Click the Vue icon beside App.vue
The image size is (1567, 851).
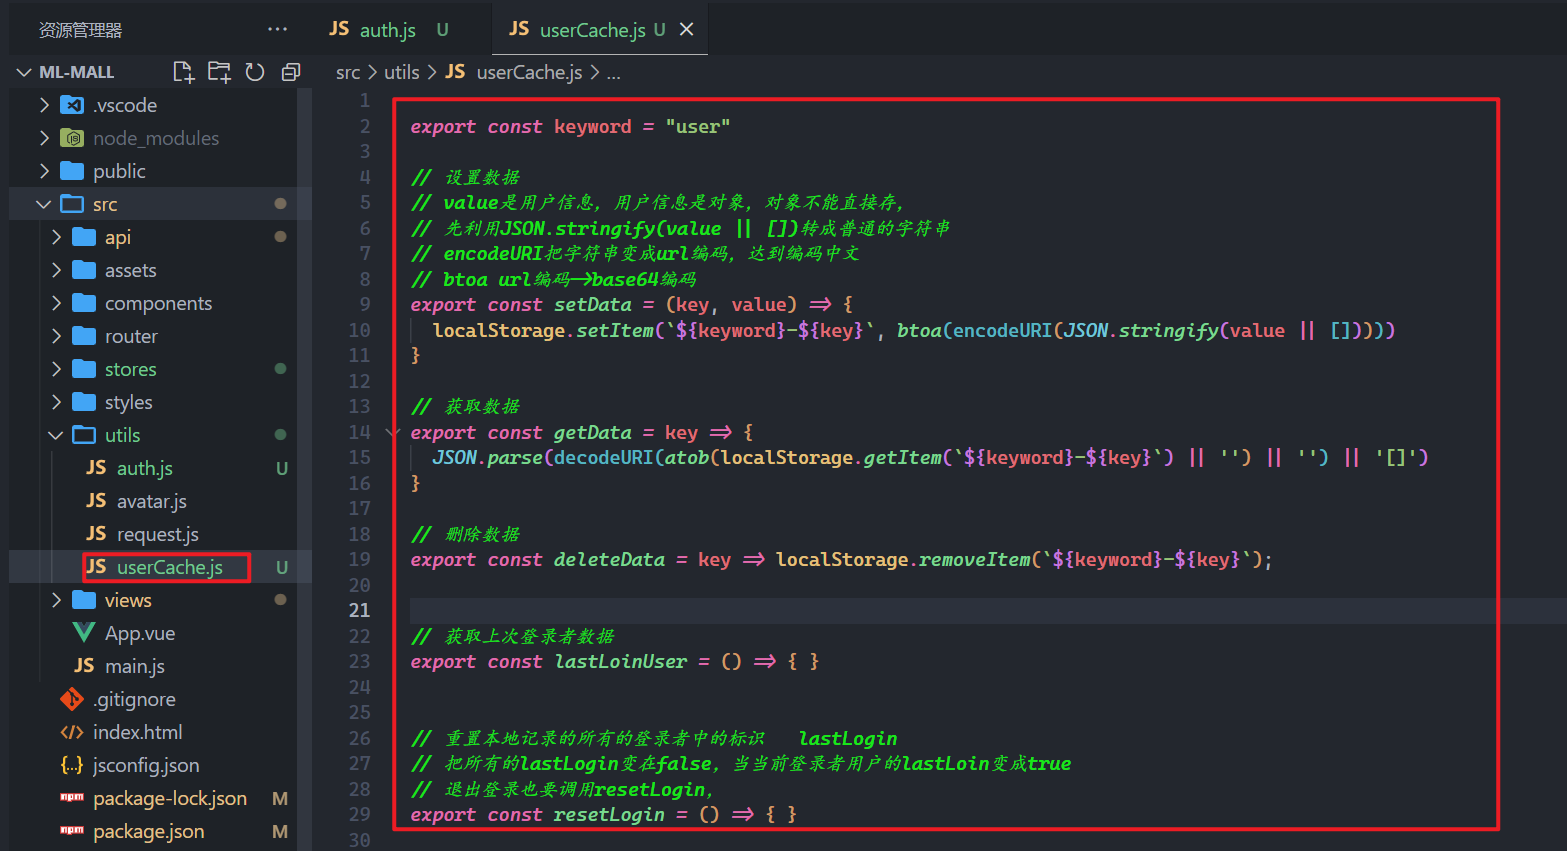pos(84,633)
